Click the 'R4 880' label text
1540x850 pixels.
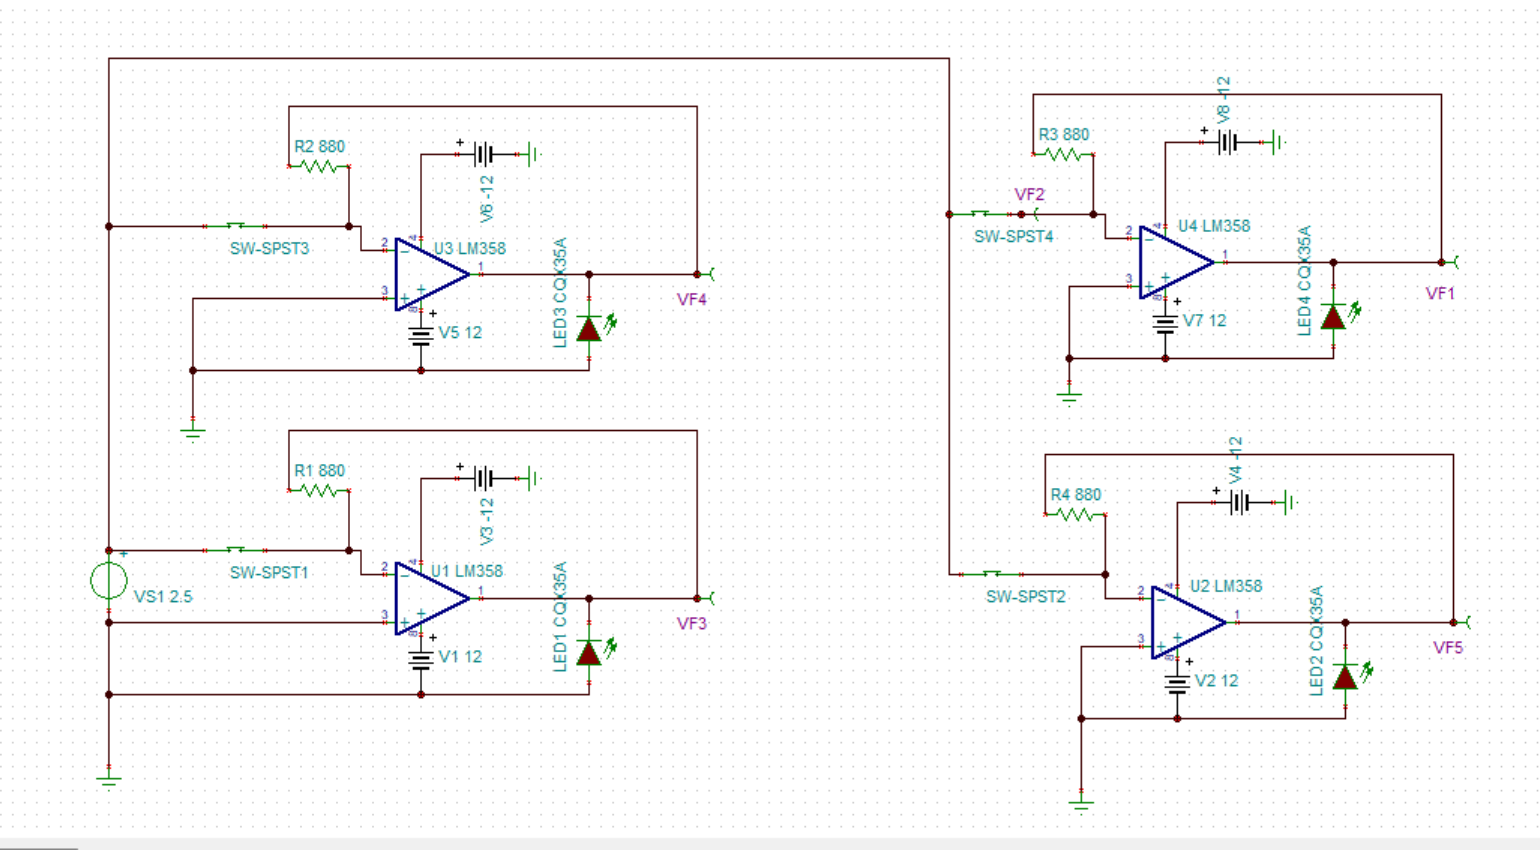pos(1075,495)
